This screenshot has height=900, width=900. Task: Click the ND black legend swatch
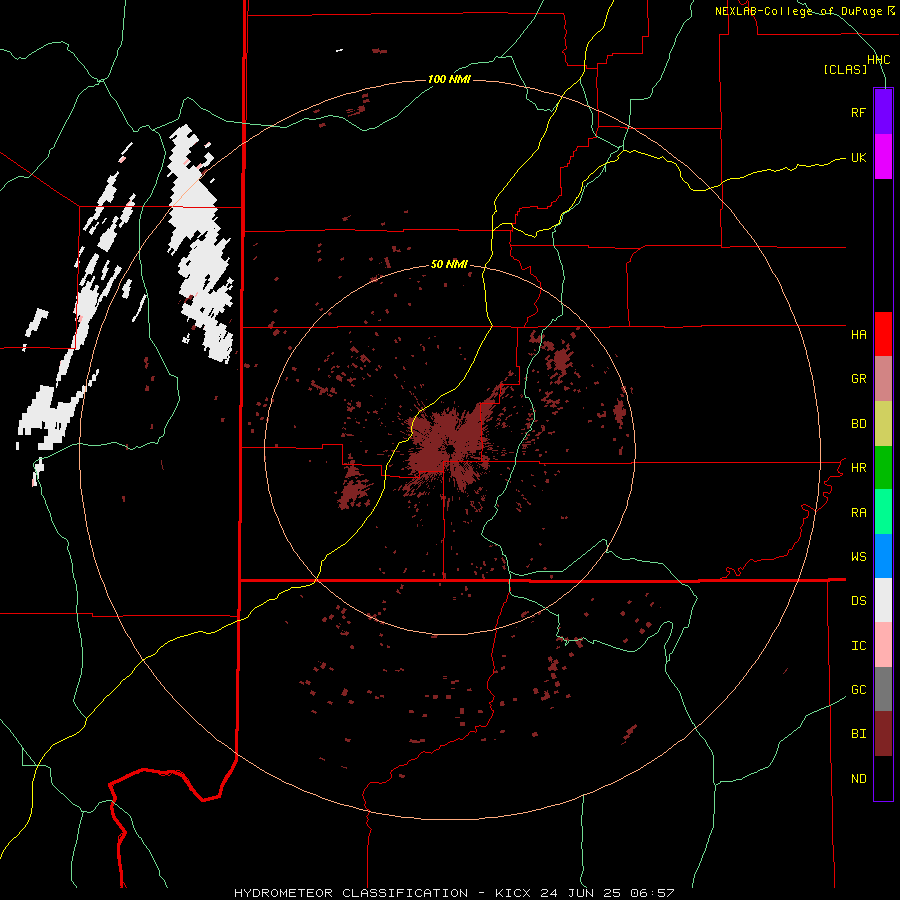tap(883, 778)
